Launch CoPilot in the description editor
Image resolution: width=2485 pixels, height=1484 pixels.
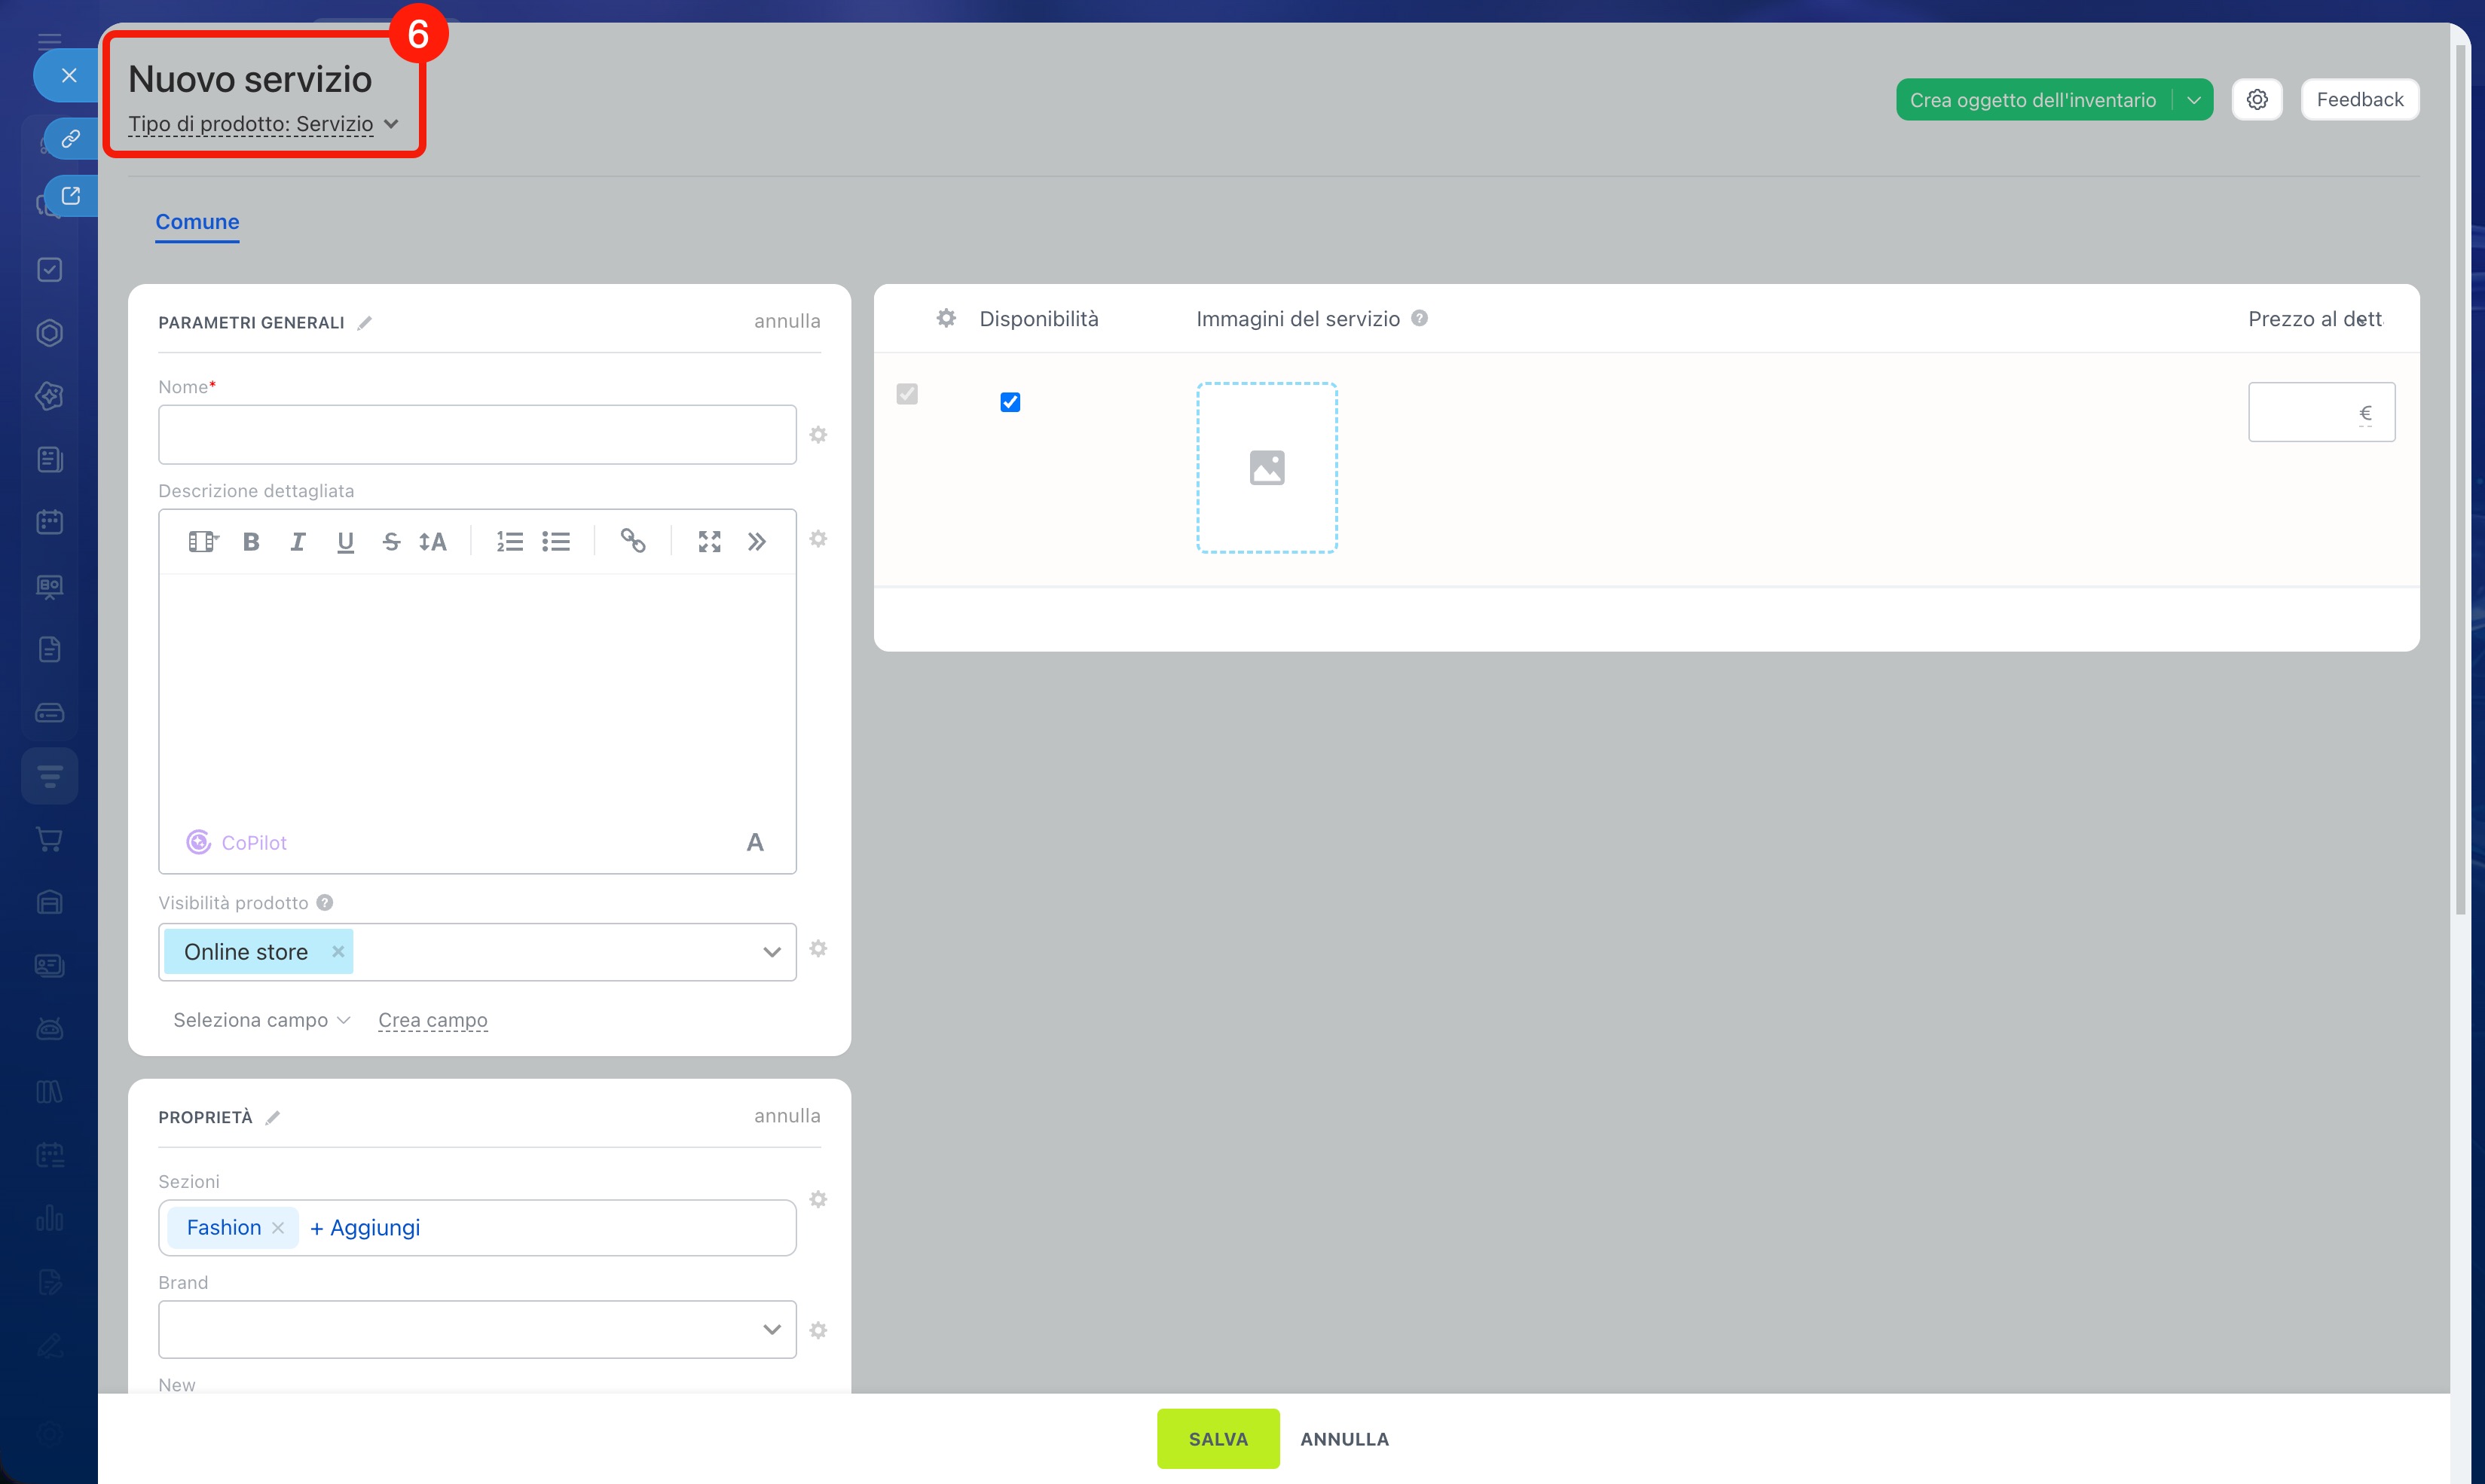(237, 842)
